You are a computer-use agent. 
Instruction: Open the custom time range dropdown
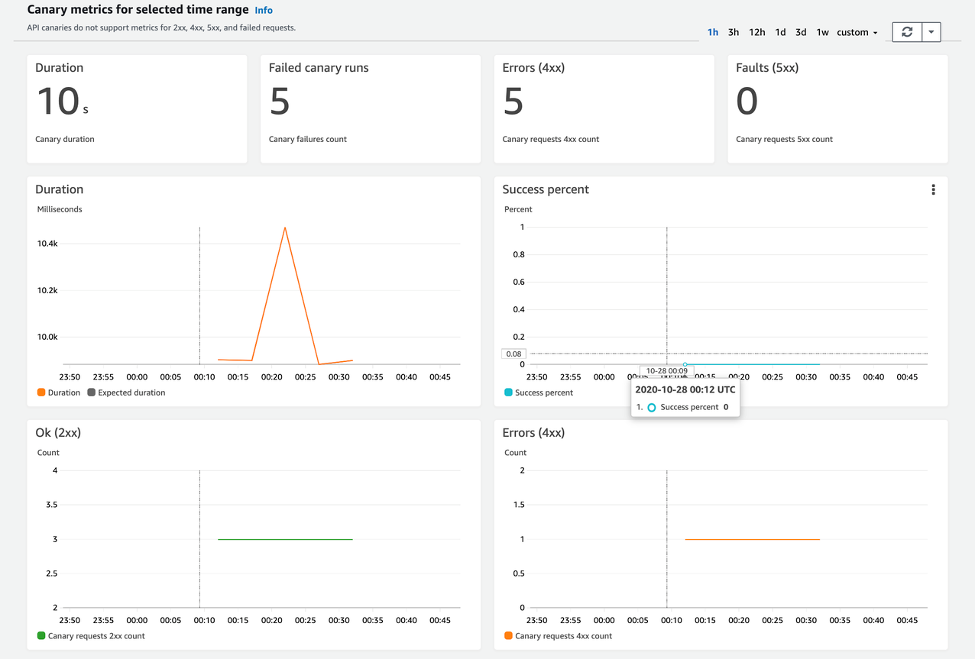tap(855, 31)
